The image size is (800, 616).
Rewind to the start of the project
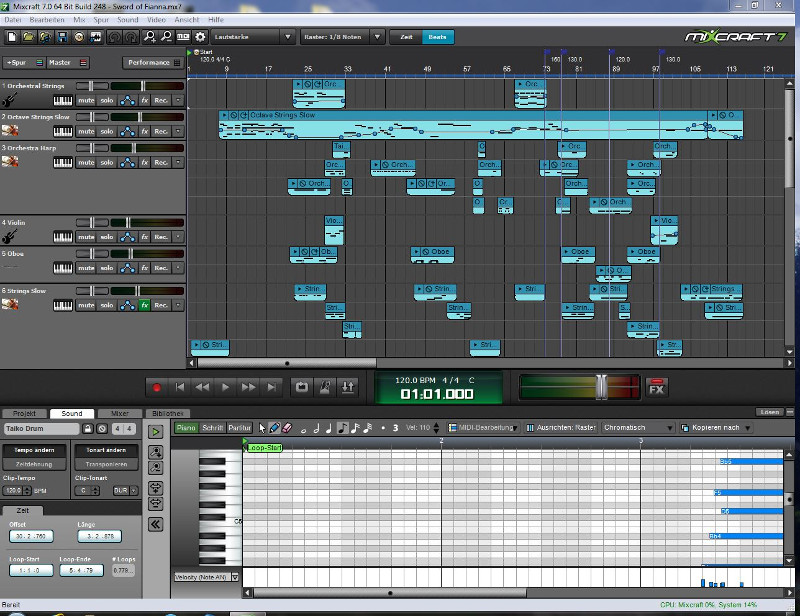[180, 387]
